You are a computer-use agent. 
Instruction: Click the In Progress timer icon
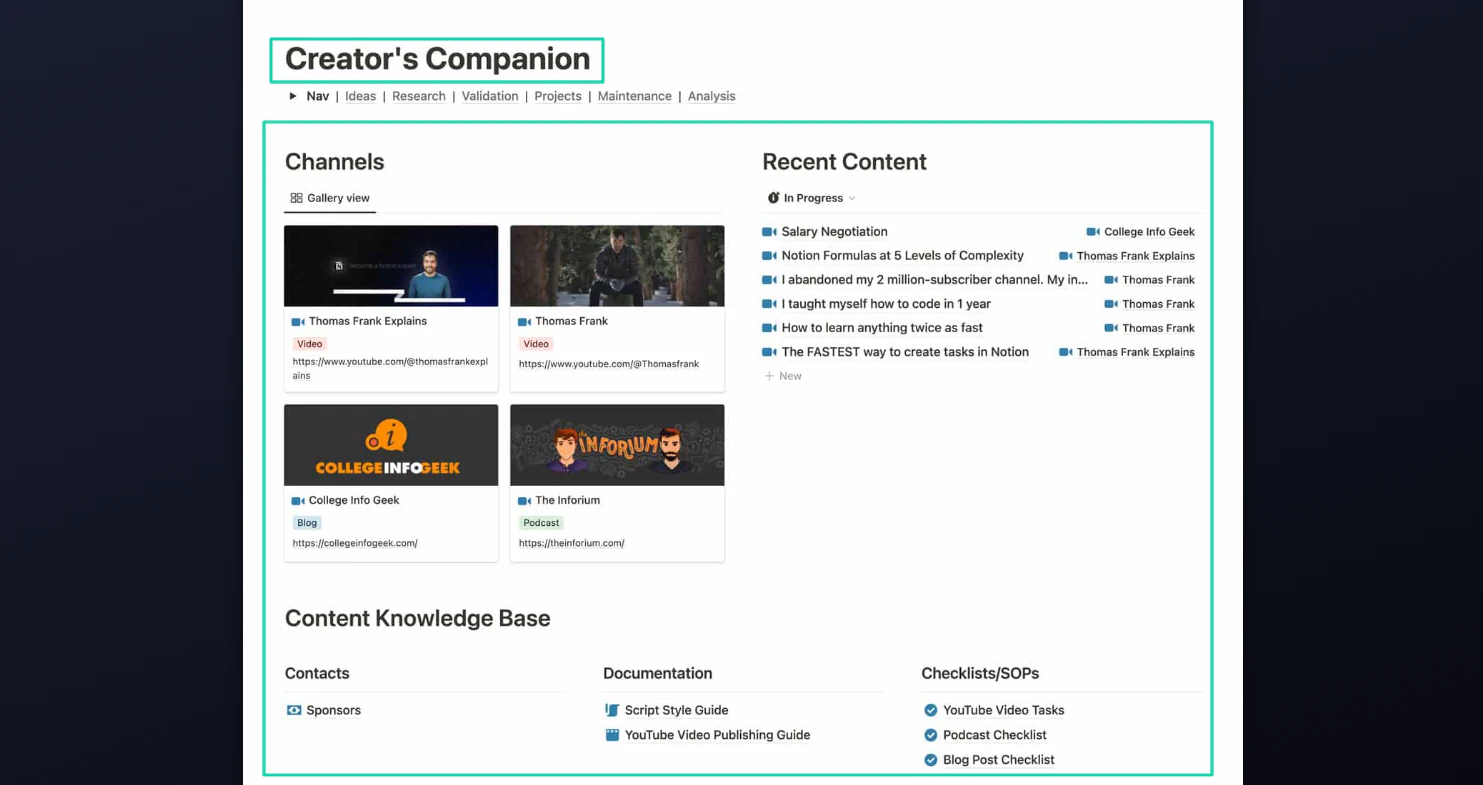[x=773, y=198]
